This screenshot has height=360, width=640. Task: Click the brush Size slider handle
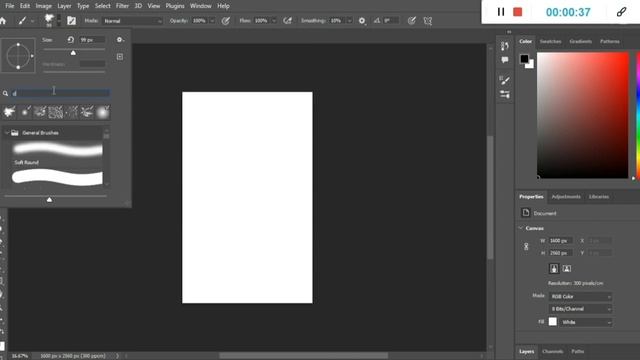tap(73, 53)
